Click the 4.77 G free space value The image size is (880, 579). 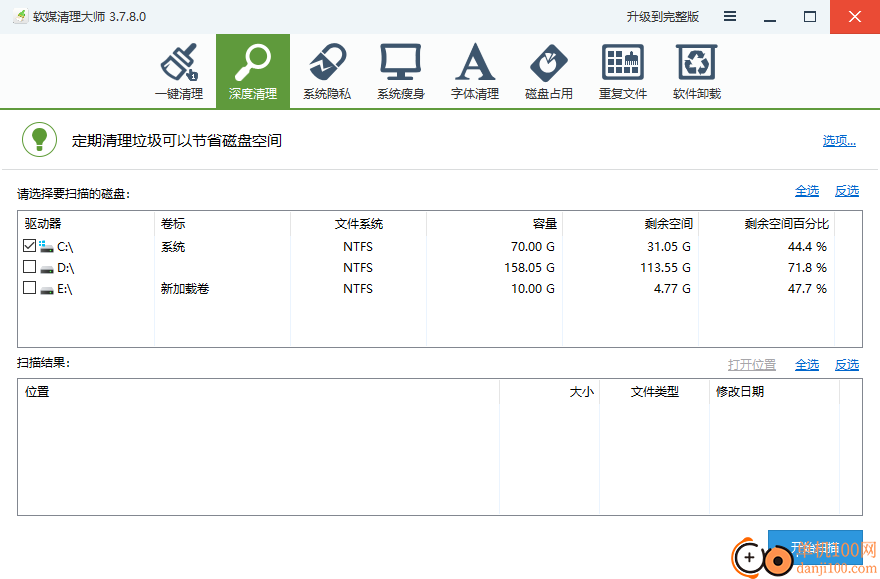coord(672,289)
